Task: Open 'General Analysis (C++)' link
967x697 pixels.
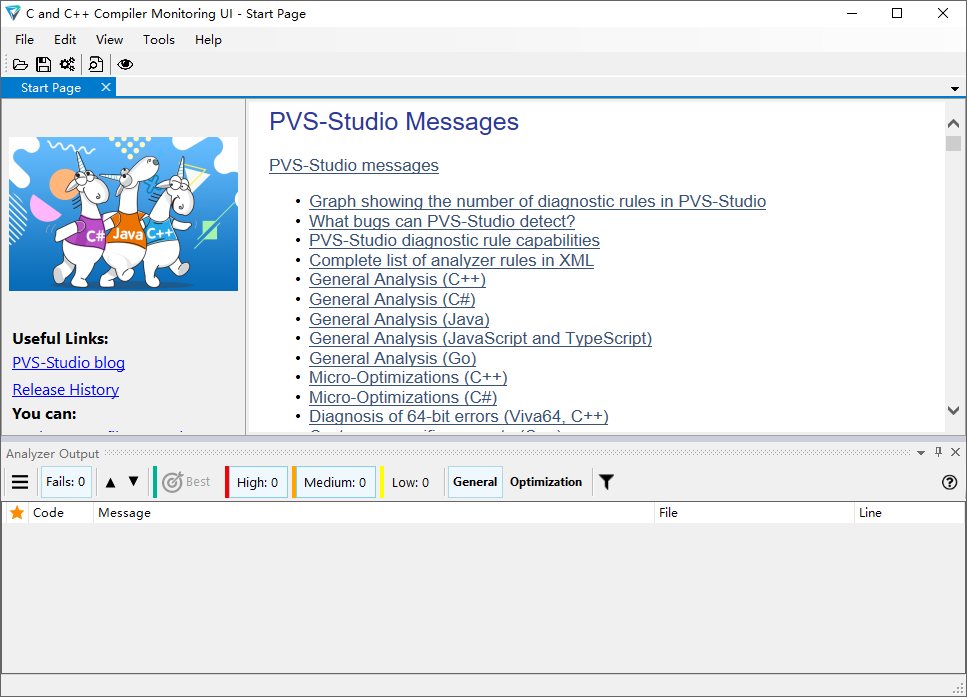Action: coord(398,279)
